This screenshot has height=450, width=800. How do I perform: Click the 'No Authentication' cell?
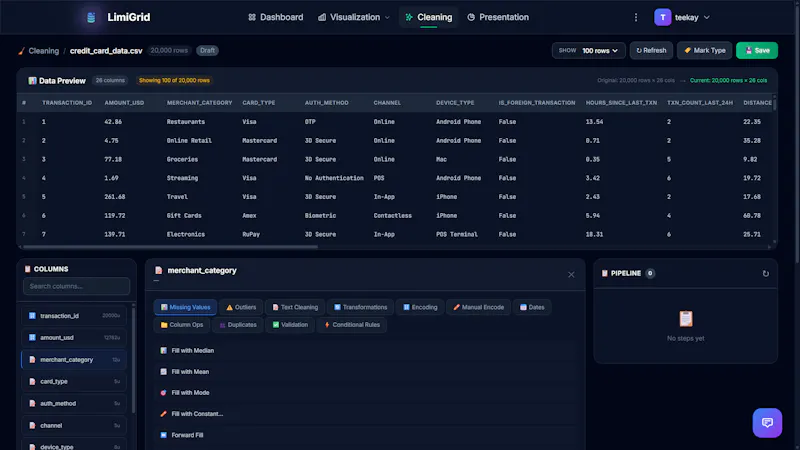pyautogui.click(x=334, y=178)
